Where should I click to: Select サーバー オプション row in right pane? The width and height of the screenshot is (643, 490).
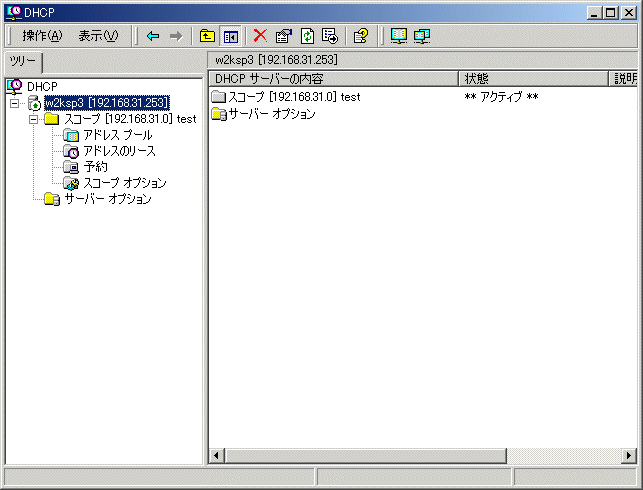[x=264, y=114]
